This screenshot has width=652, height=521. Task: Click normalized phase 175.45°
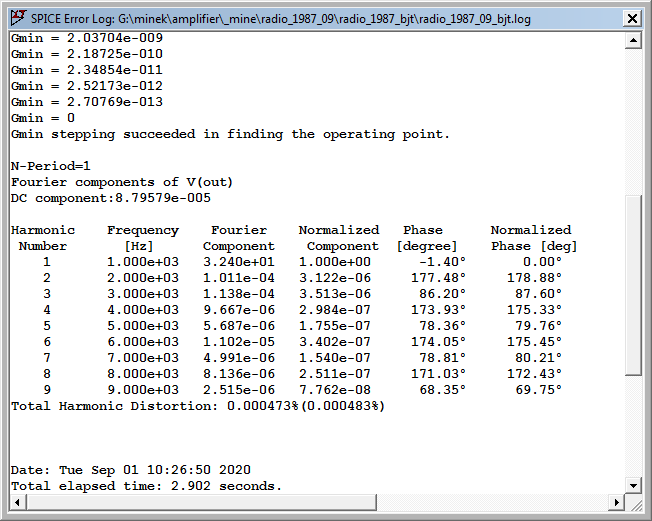coord(534,342)
